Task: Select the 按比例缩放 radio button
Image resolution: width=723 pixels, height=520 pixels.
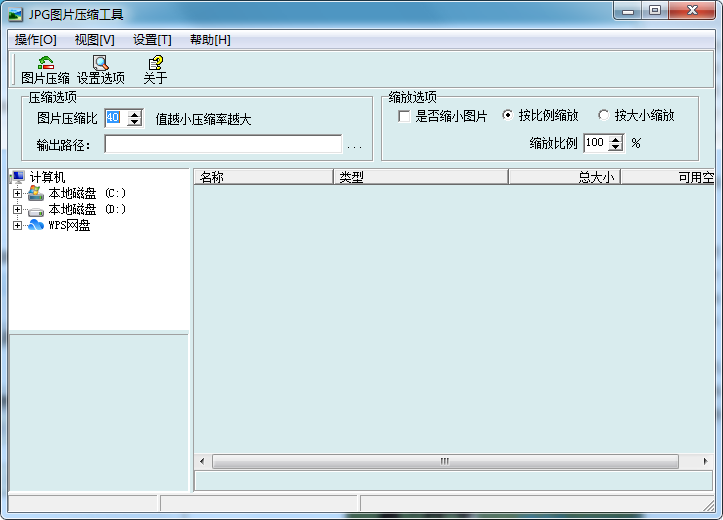Action: (x=507, y=116)
